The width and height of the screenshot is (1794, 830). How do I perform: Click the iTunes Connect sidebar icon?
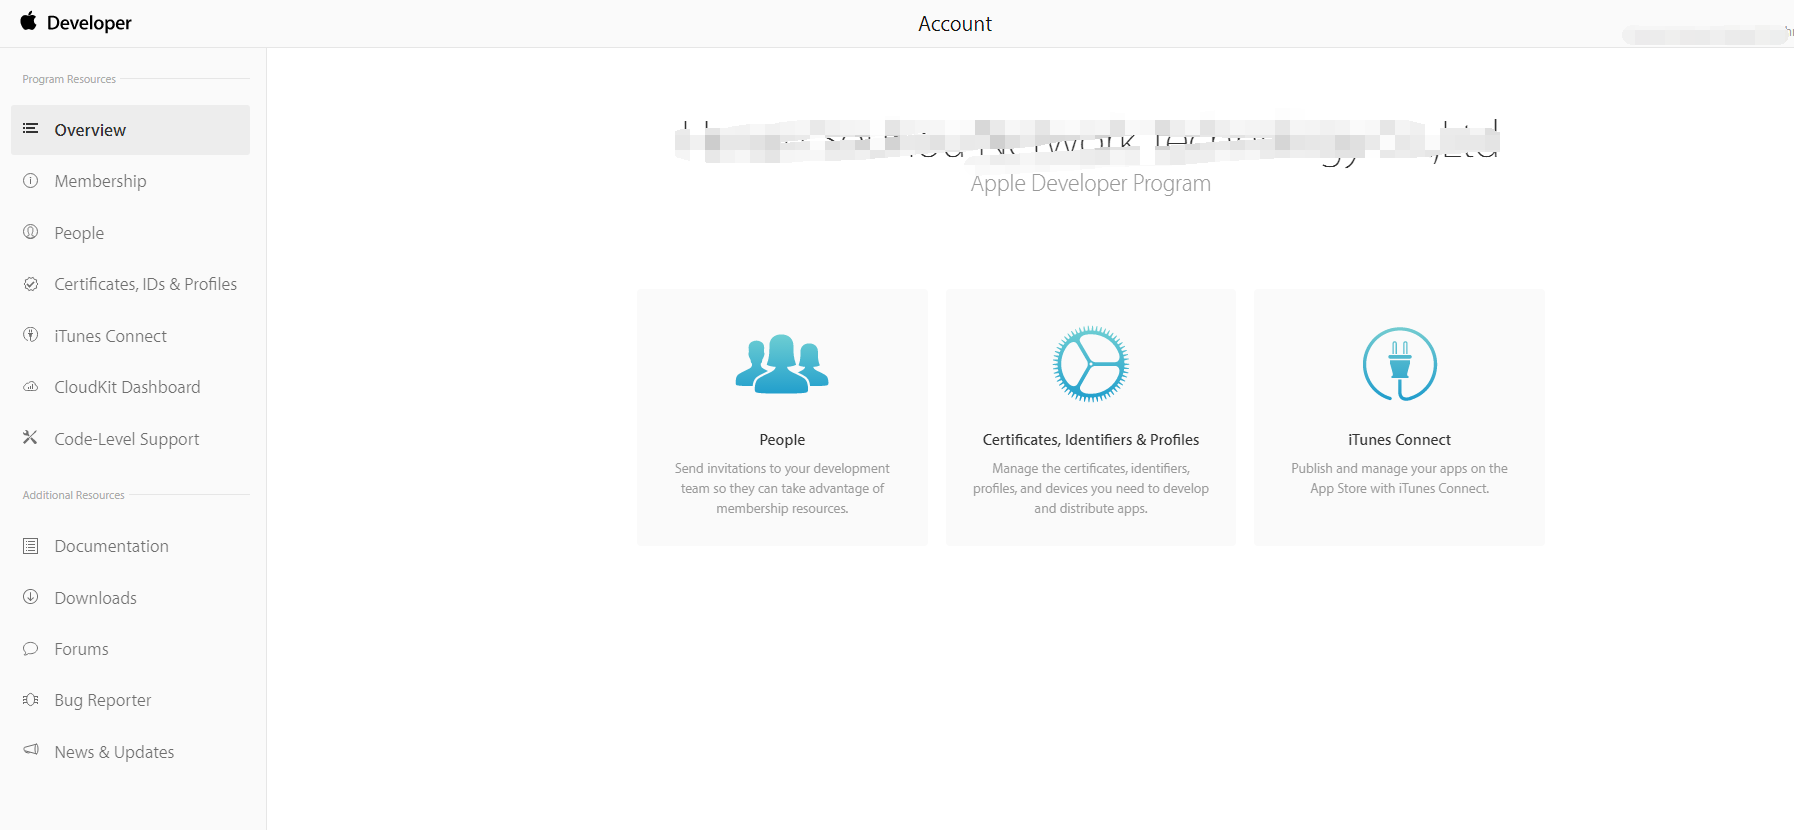(x=31, y=335)
